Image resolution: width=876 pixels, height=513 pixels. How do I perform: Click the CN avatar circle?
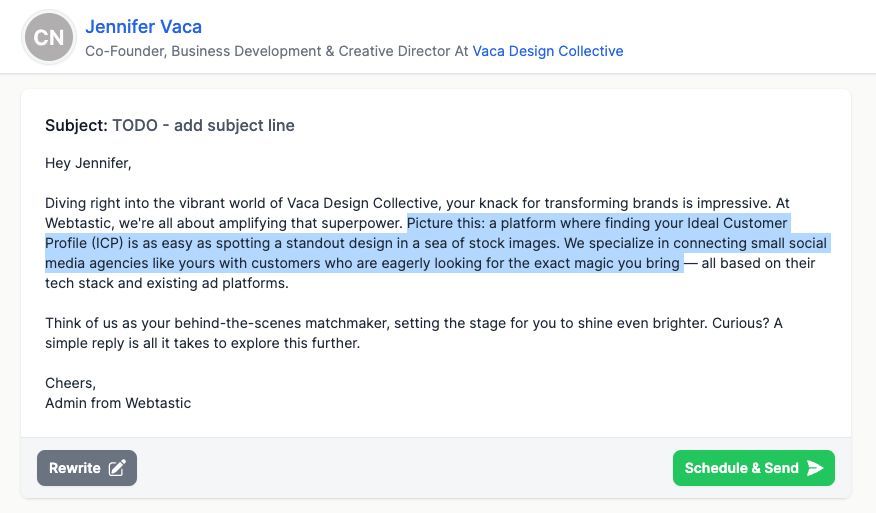49,38
